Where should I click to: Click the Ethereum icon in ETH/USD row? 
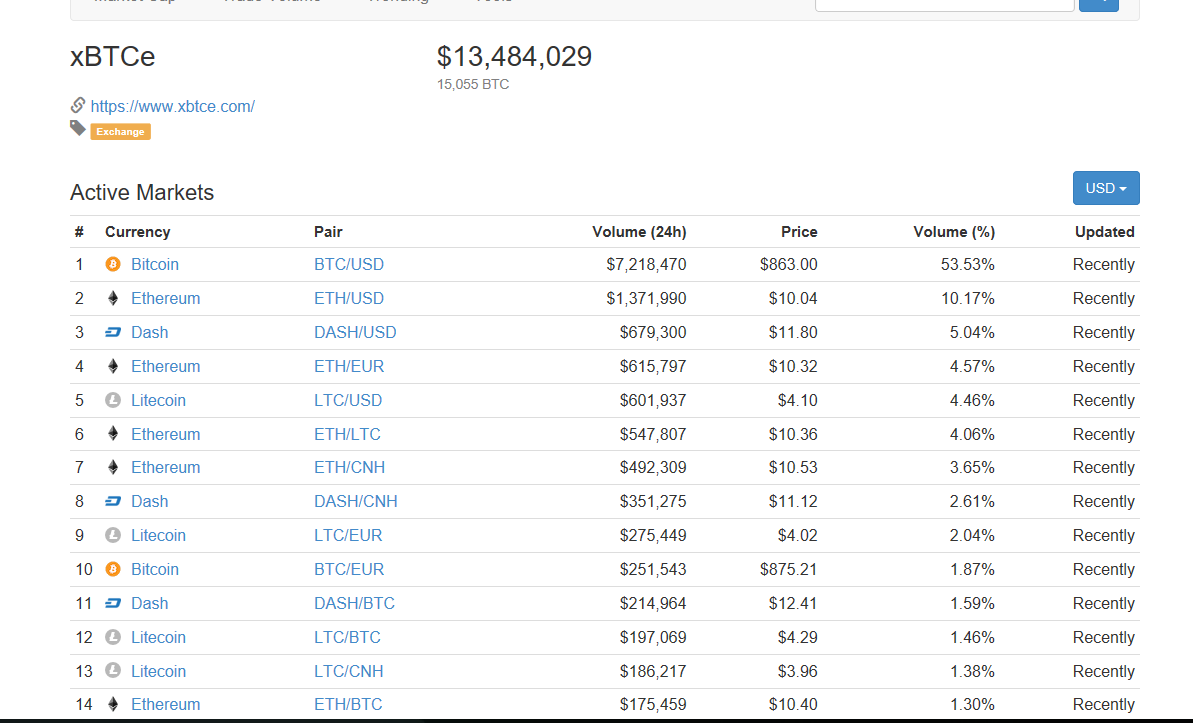pyautogui.click(x=113, y=298)
